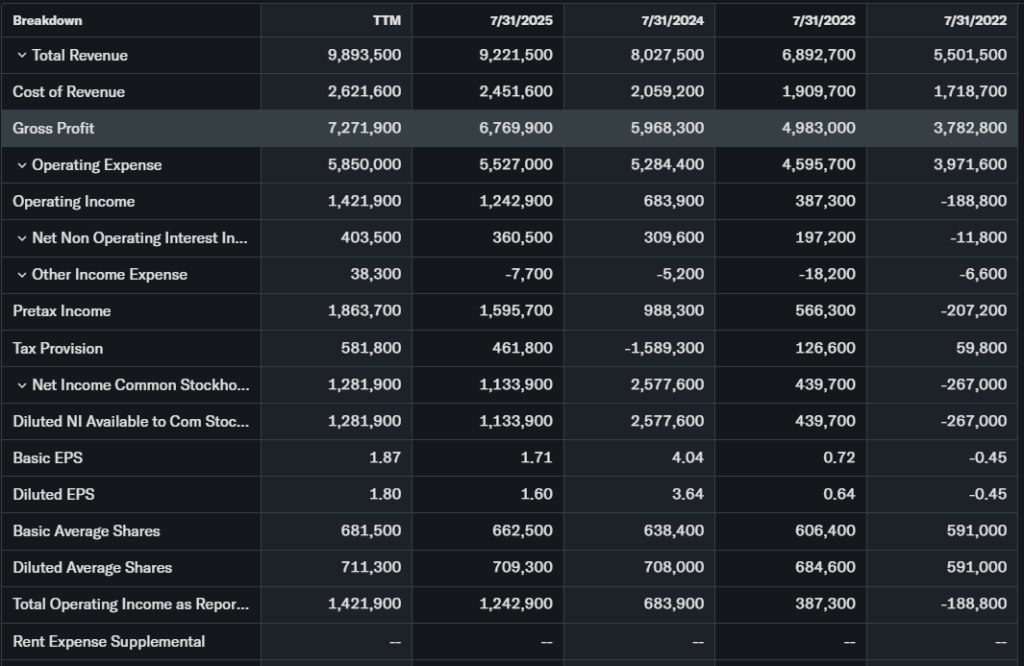The image size is (1024, 666).
Task: Expand the Other Income Expense chevron
Action: click(x=21, y=275)
